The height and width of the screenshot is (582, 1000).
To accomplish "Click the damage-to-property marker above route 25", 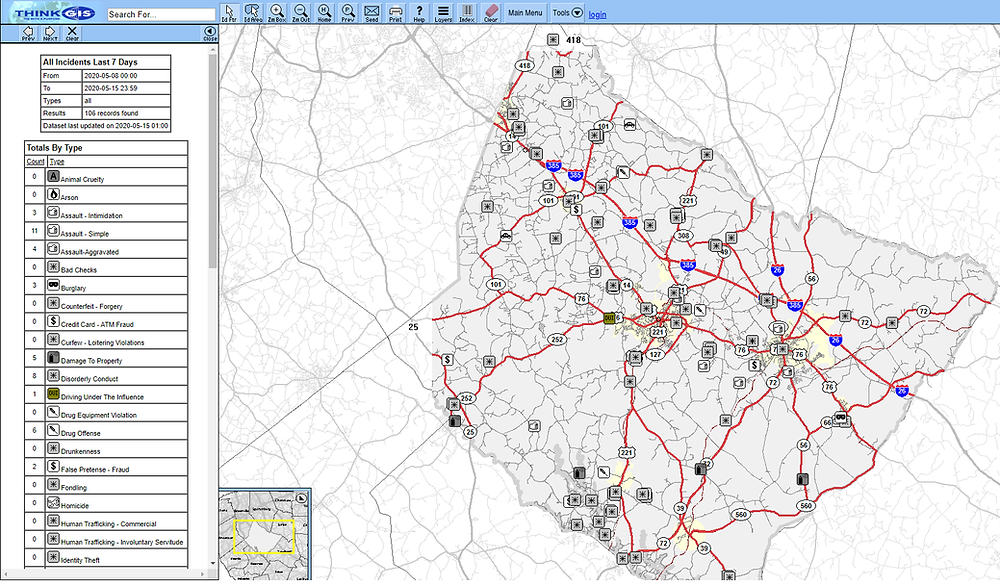I will click(454, 421).
